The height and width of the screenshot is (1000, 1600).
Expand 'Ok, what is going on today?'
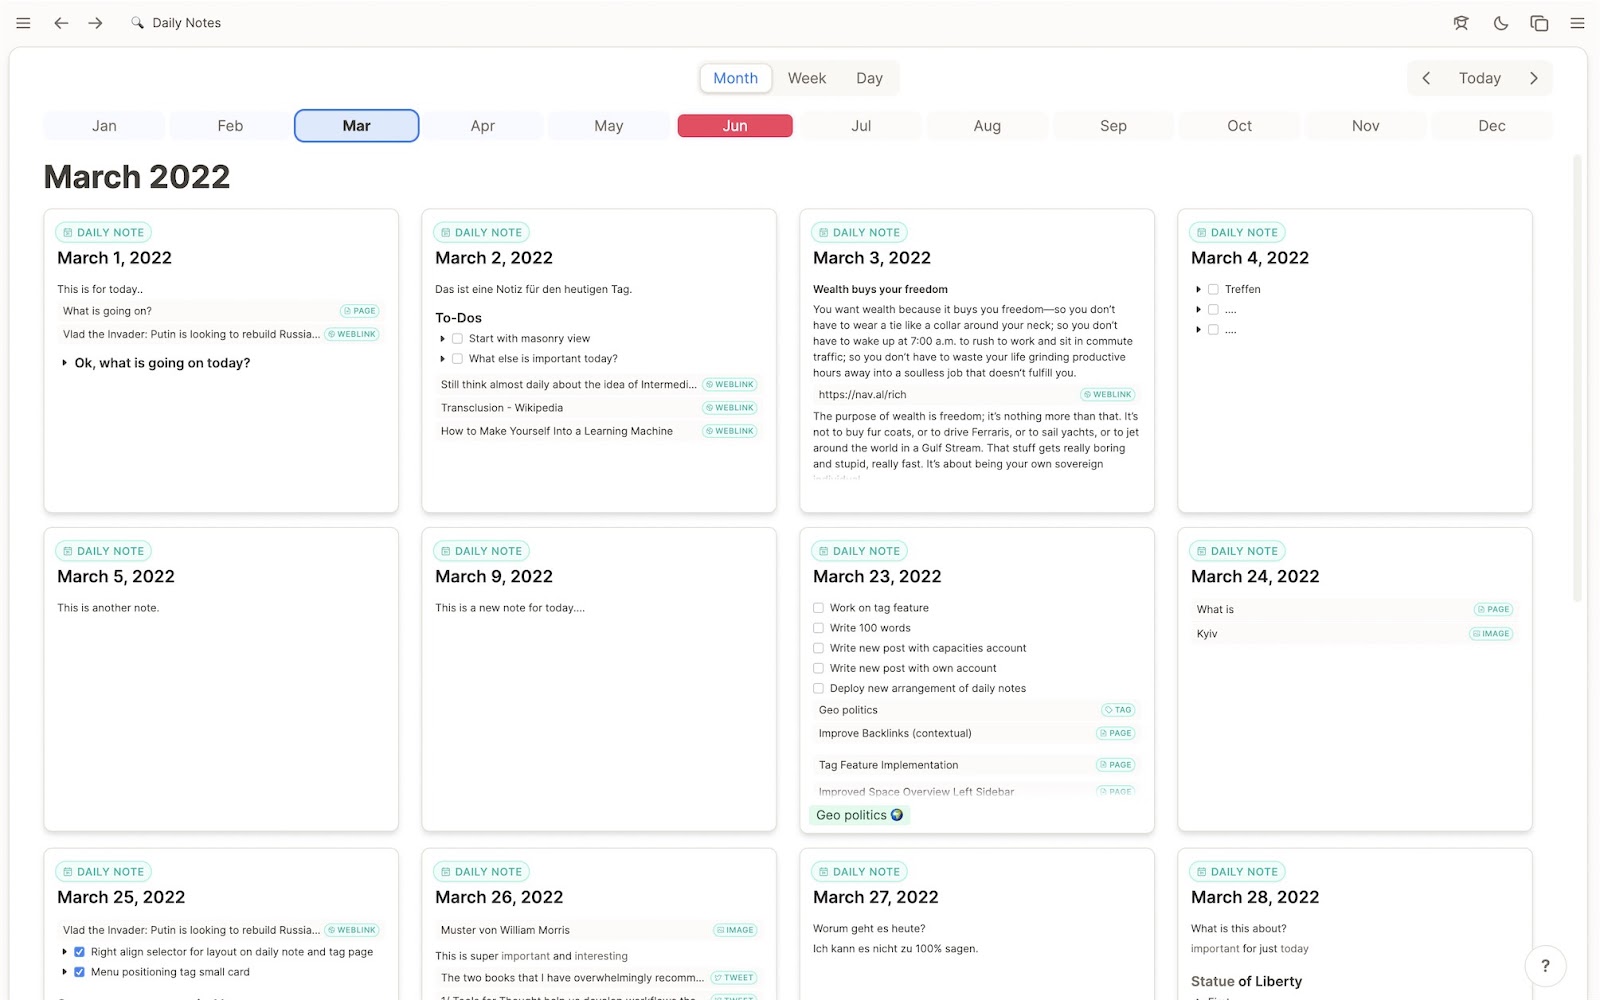64,363
